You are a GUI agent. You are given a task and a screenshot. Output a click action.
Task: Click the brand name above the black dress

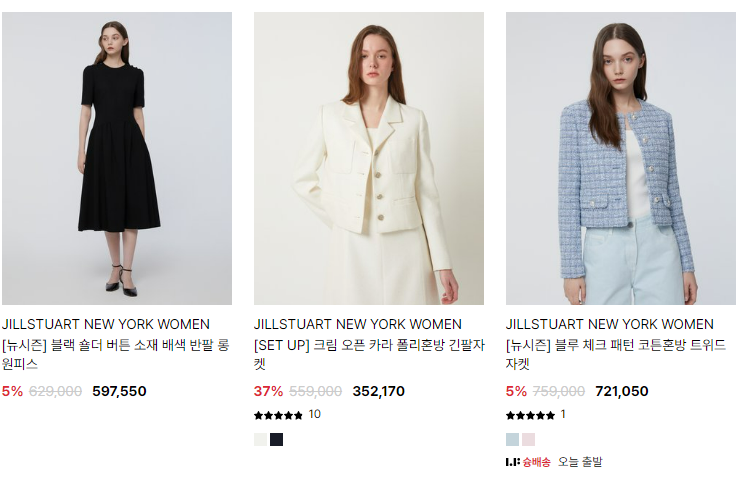click(106, 324)
